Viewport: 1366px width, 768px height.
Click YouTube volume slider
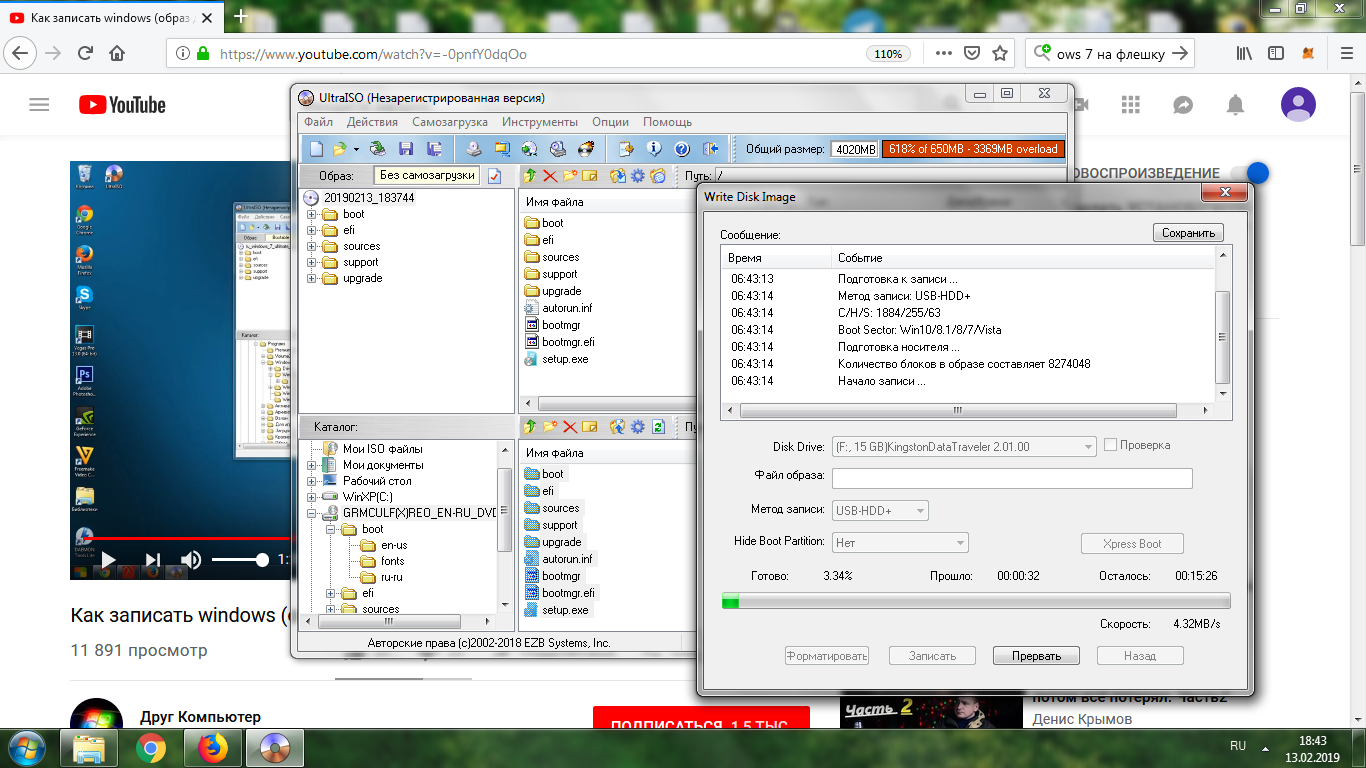tap(240, 560)
